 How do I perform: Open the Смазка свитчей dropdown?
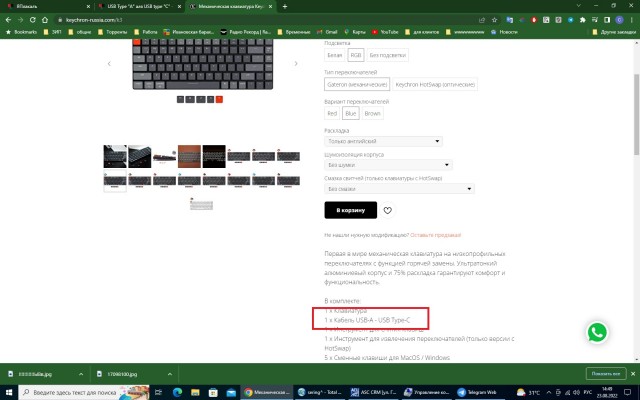pyautogui.click(x=399, y=189)
